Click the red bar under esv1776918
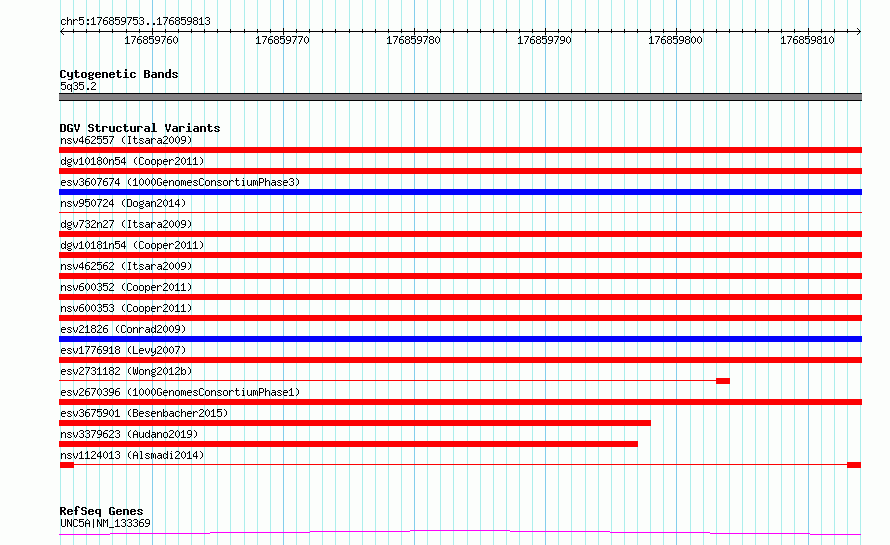This screenshot has height=545, width=890. (x=460, y=360)
